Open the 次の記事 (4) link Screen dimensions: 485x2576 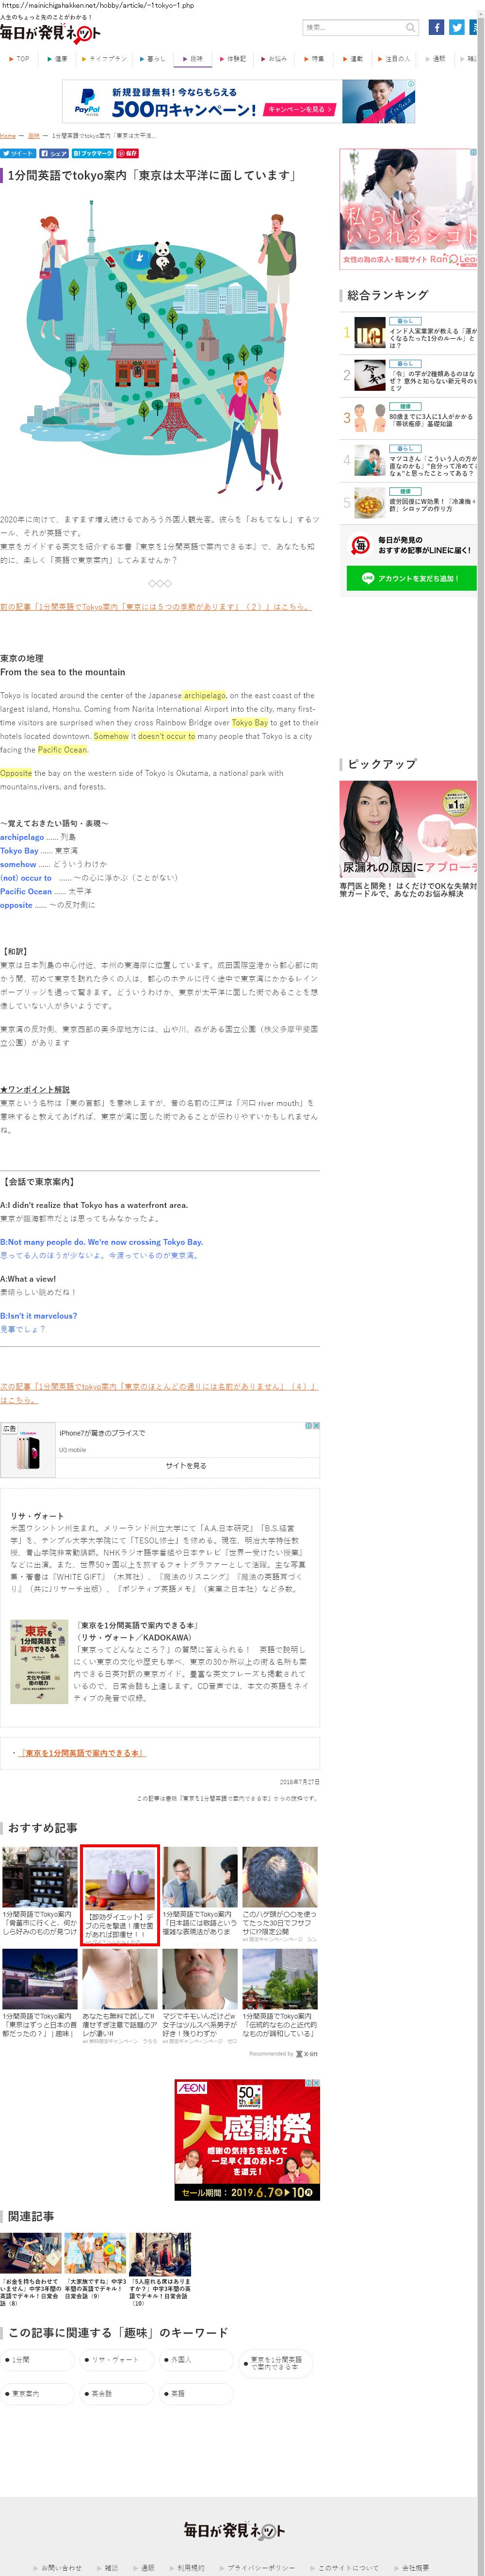(x=158, y=1393)
